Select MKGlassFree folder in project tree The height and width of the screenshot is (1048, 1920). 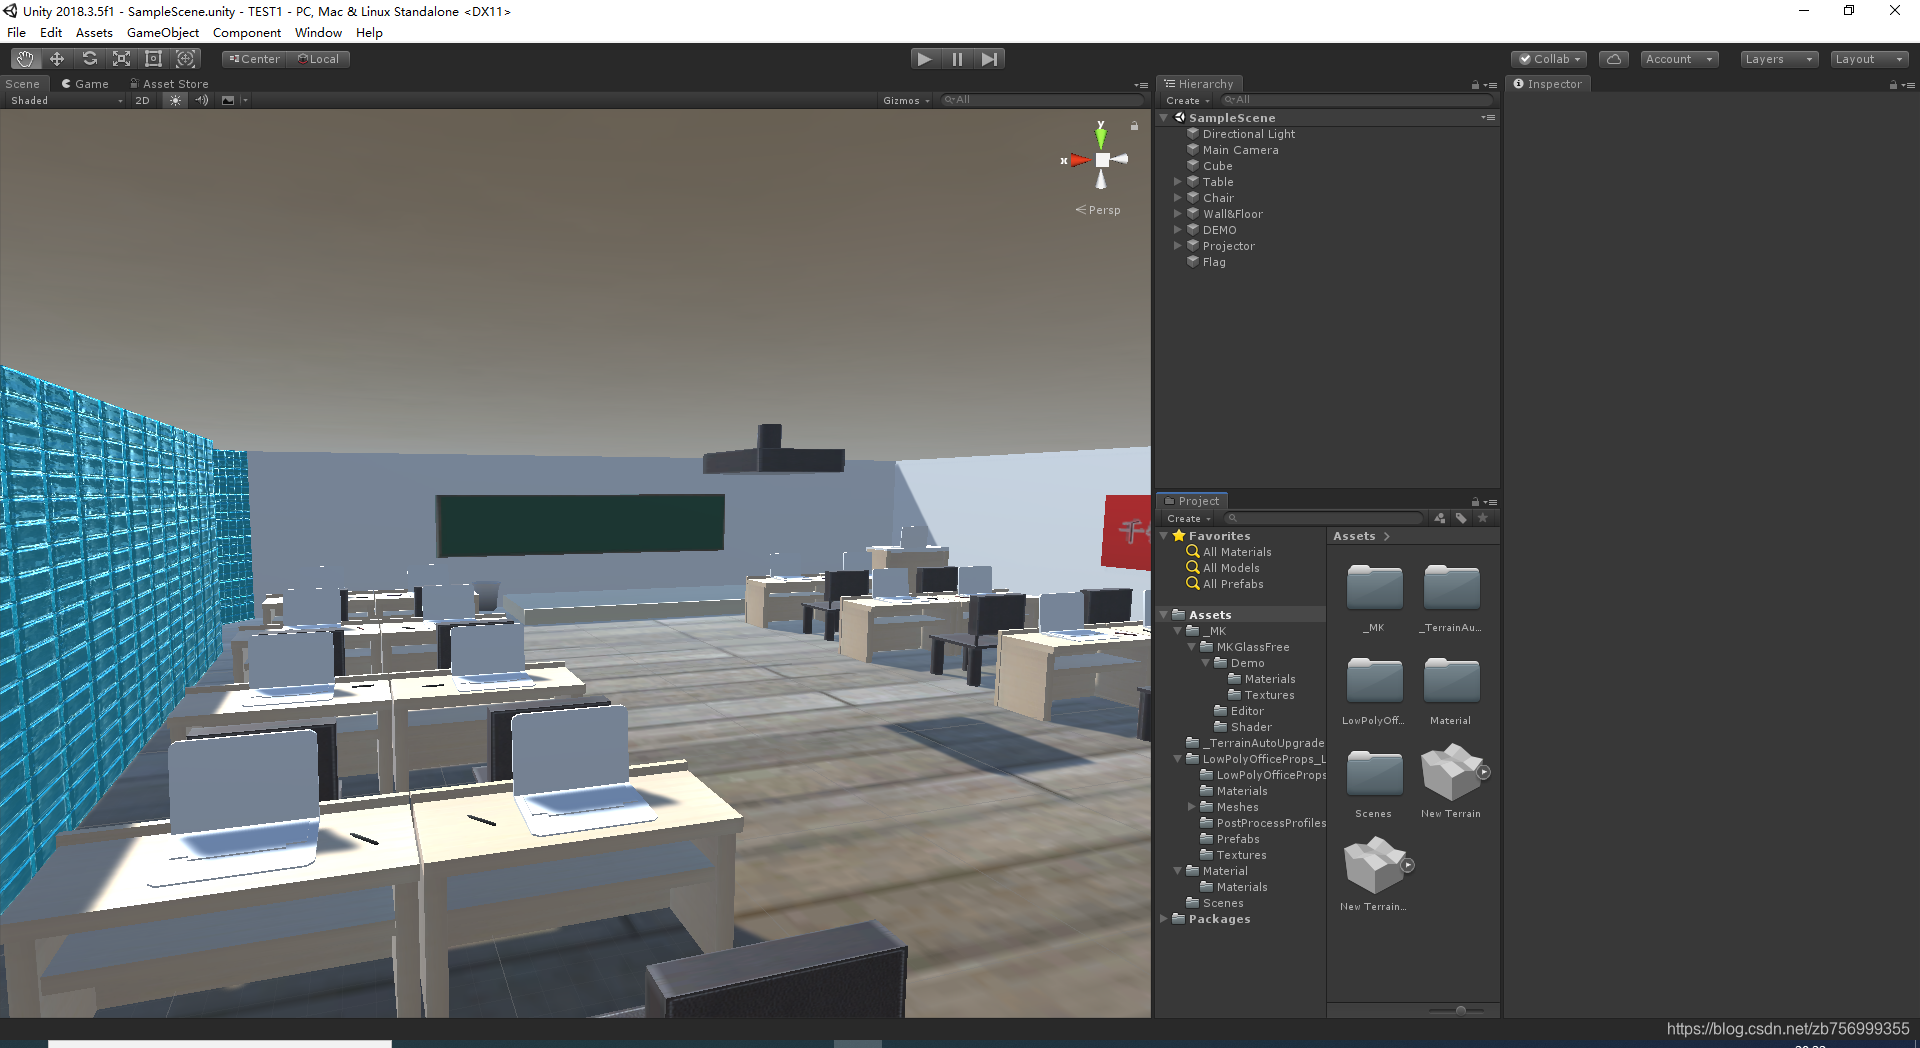(1253, 647)
